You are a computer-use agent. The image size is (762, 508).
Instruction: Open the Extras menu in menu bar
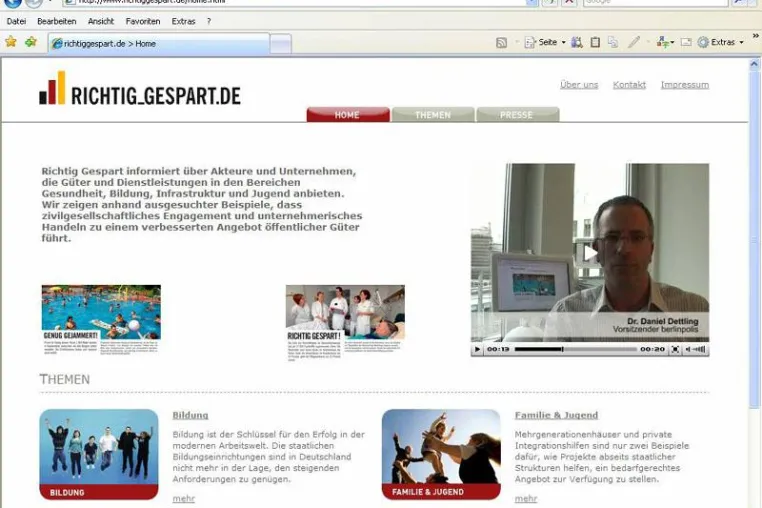click(x=183, y=21)
